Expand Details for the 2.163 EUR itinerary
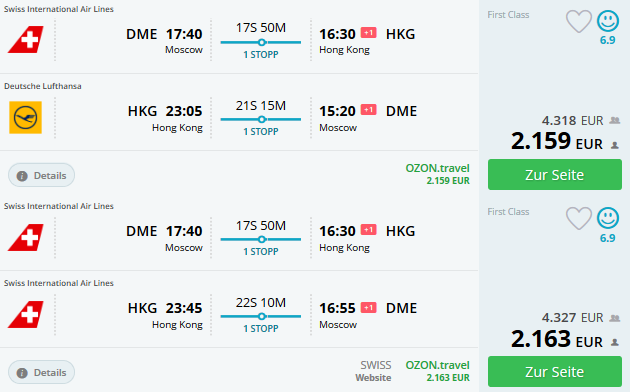This screenshot has height=392, width=630. [41, 372]
